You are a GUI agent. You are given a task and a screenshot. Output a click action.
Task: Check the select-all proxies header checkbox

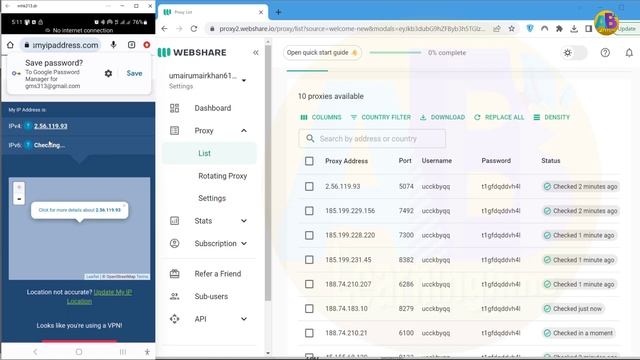tap(309, 161)
